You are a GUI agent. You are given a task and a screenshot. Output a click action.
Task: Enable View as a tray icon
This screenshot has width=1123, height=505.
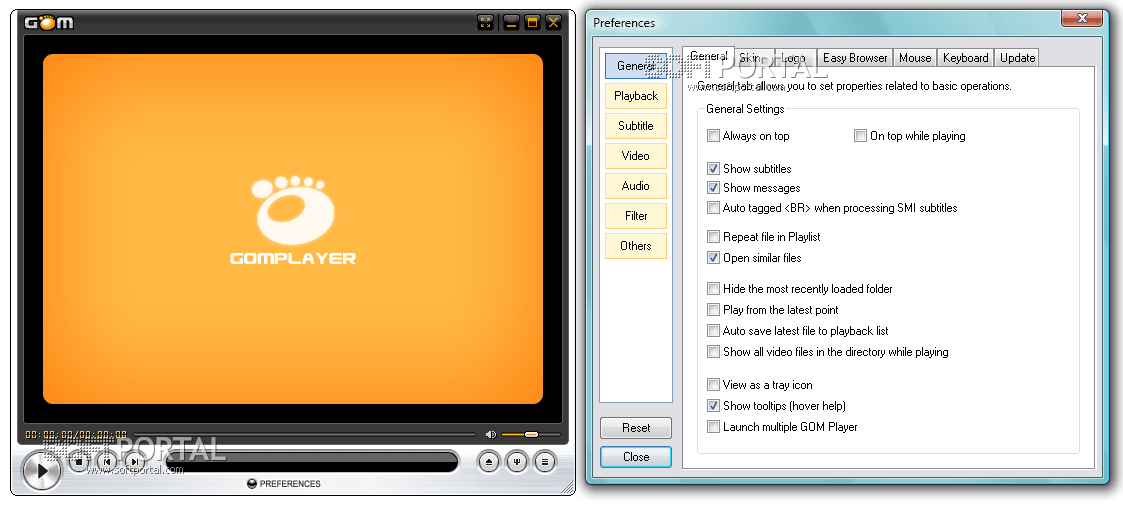713,385
